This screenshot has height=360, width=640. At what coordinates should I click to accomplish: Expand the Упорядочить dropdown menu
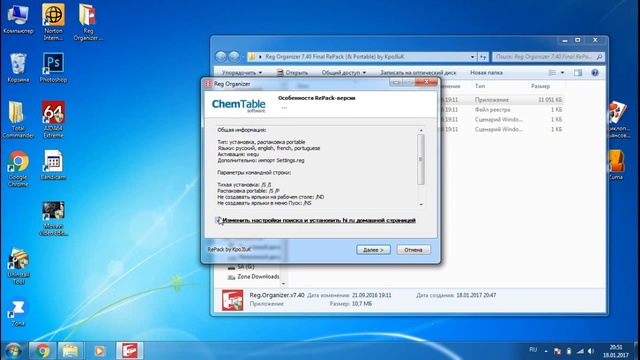pyautogui.click(x=242, y=73)
